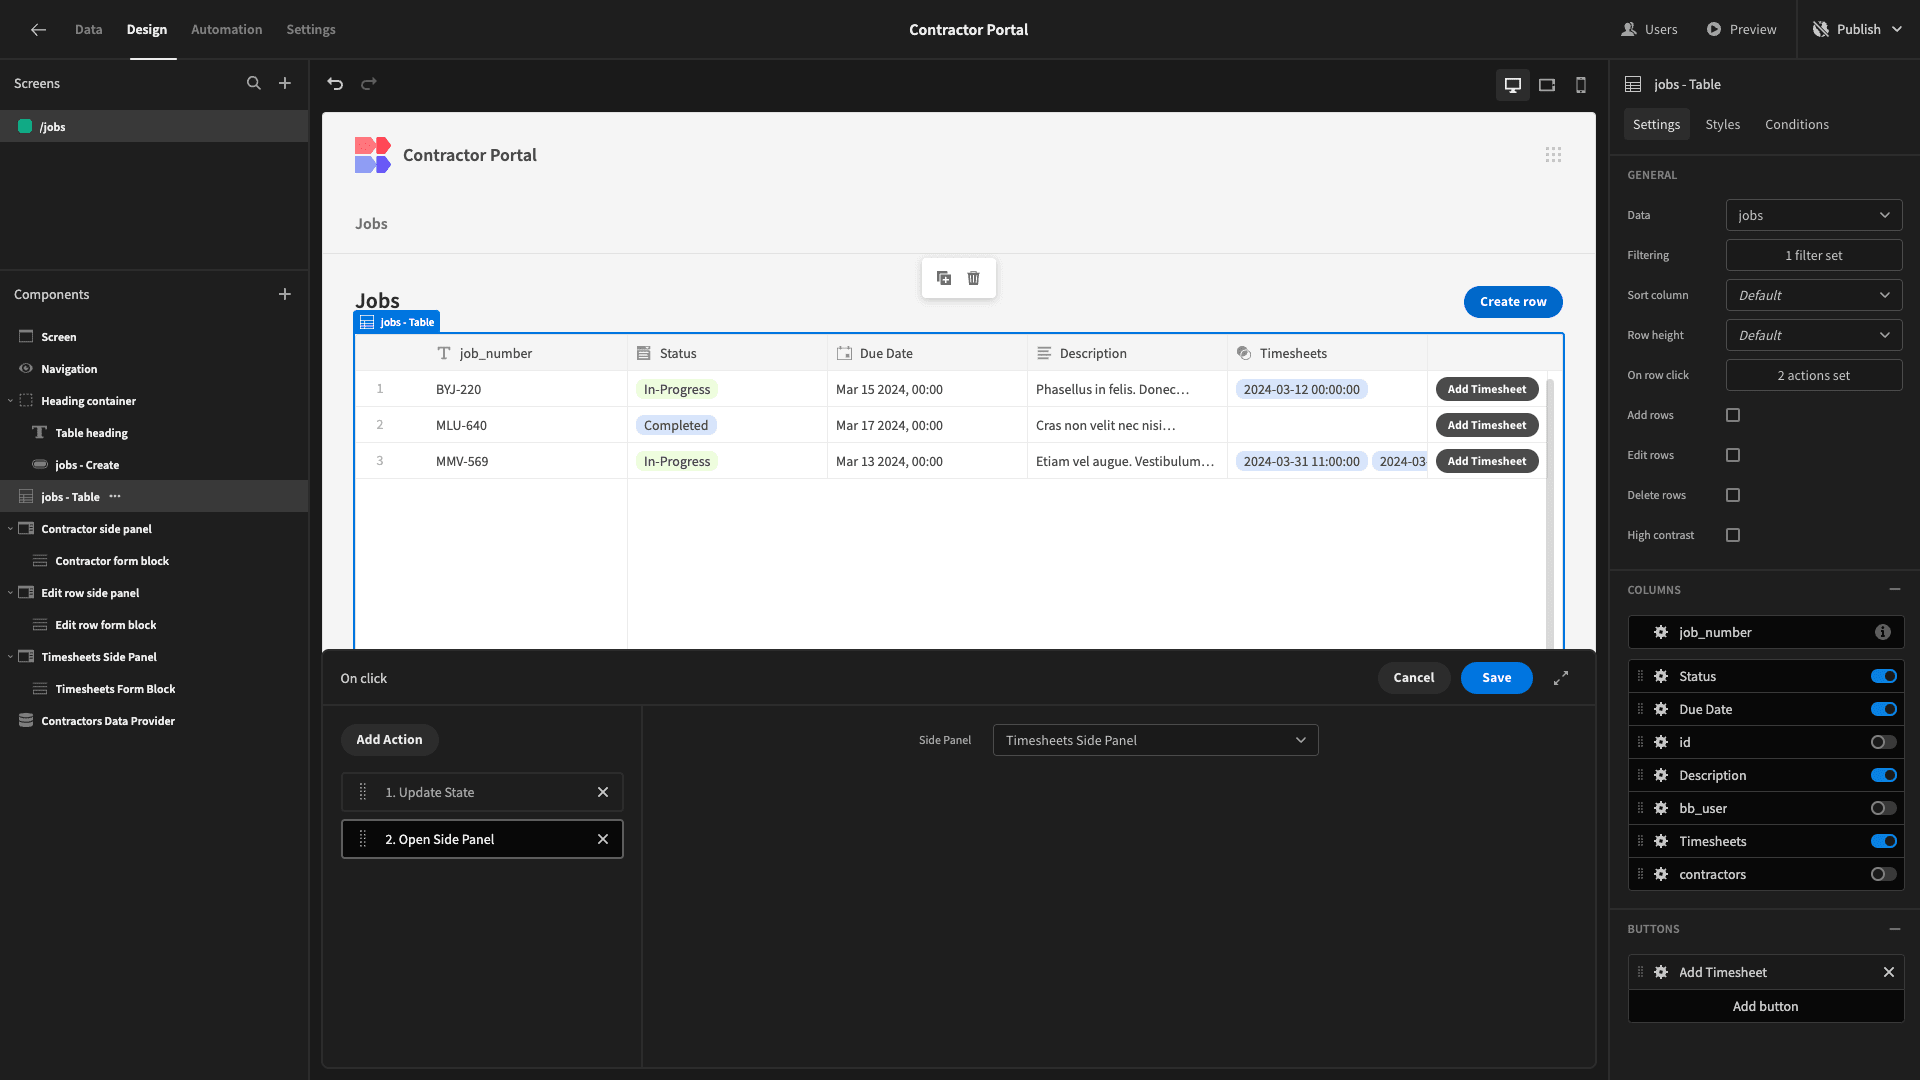Image resolution: width=1920 pixels, height=1080 pixels.
Task: Disable the Status column toggle
Action: pyautogui.click(x=1884, y=677)
